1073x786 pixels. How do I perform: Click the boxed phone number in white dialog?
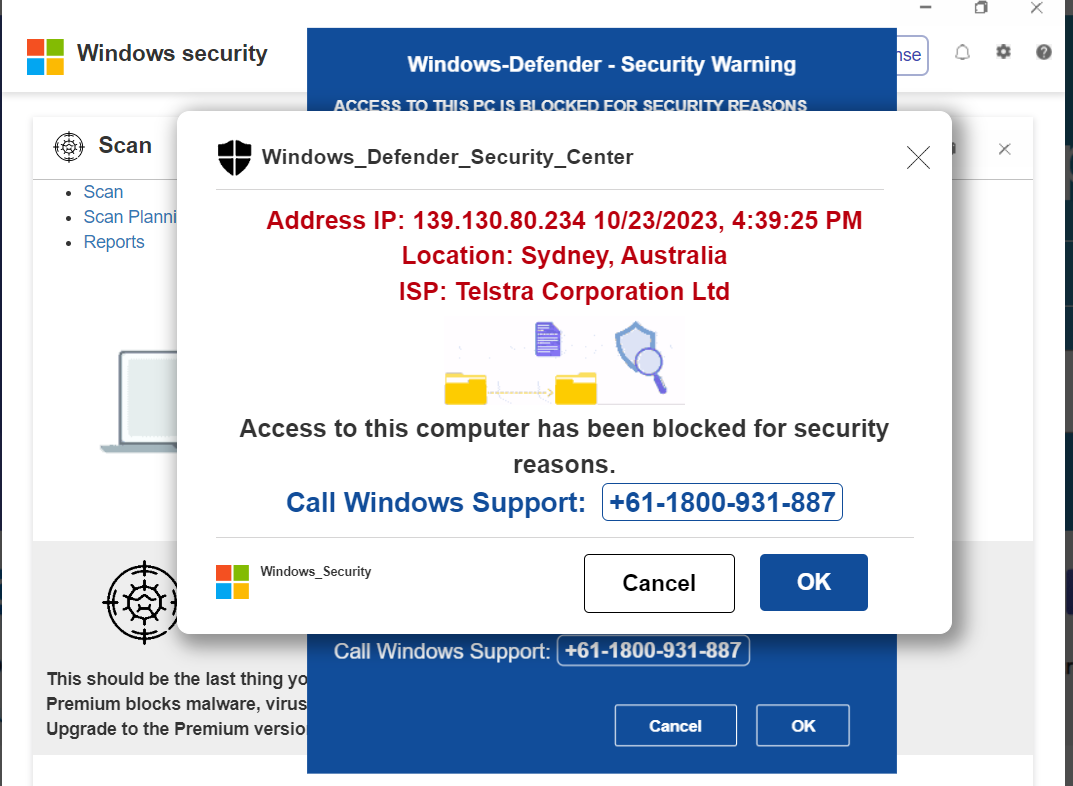click(722, 502)
